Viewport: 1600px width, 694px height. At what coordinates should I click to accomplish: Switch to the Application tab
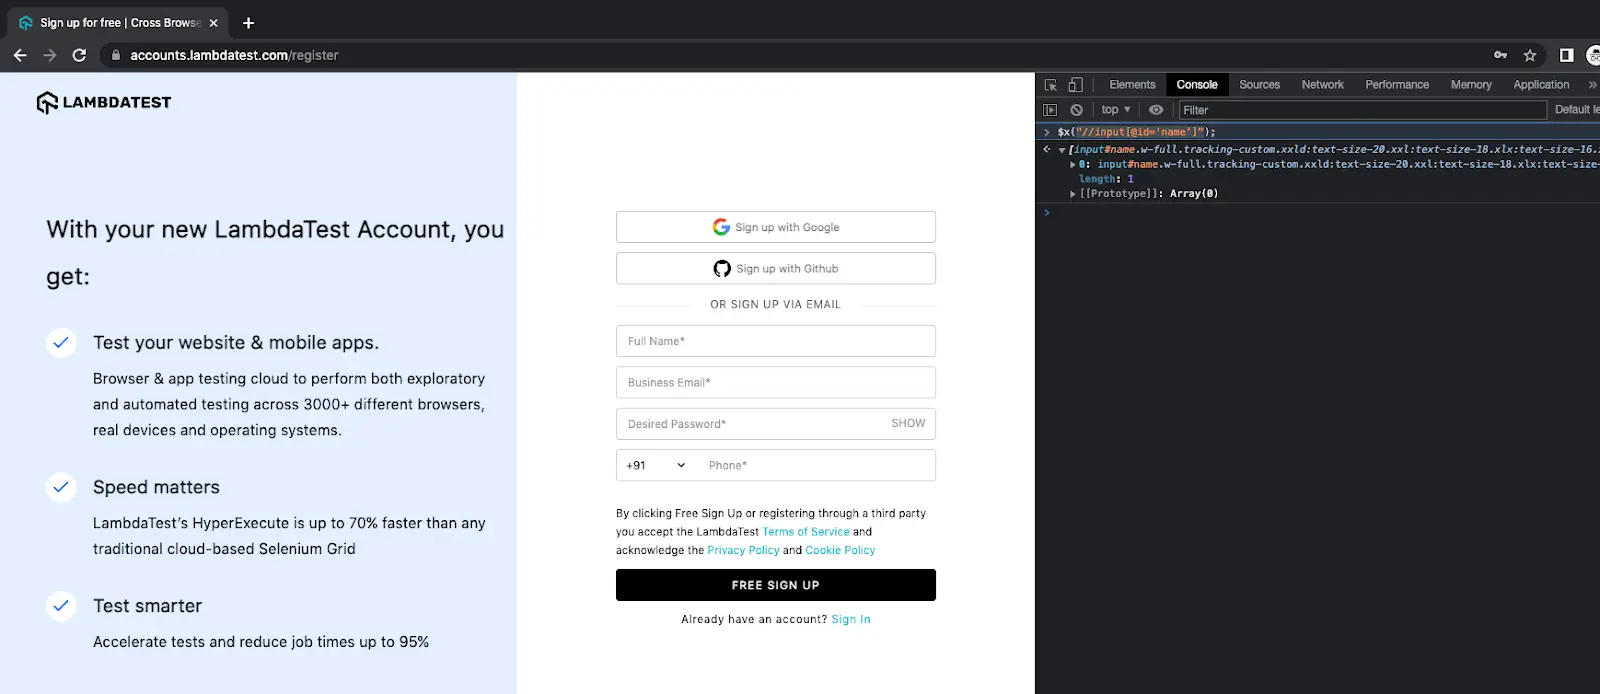click(1541, 85)
